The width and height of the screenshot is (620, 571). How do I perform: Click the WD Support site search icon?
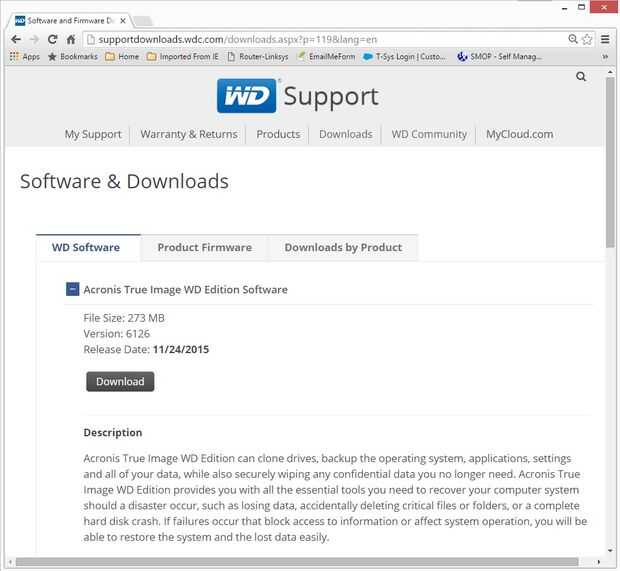coord(581,77)
